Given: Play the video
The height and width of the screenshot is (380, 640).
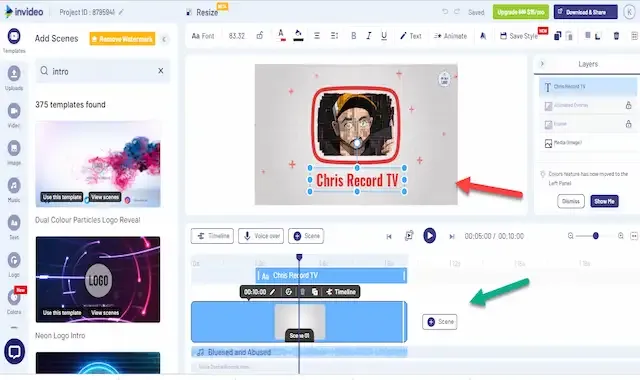Looking at the screenshot, I should [x=429, y=236].
